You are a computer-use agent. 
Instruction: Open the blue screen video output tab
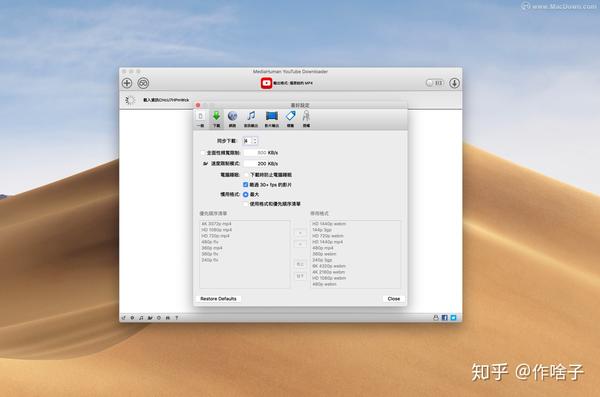[272, 119]
